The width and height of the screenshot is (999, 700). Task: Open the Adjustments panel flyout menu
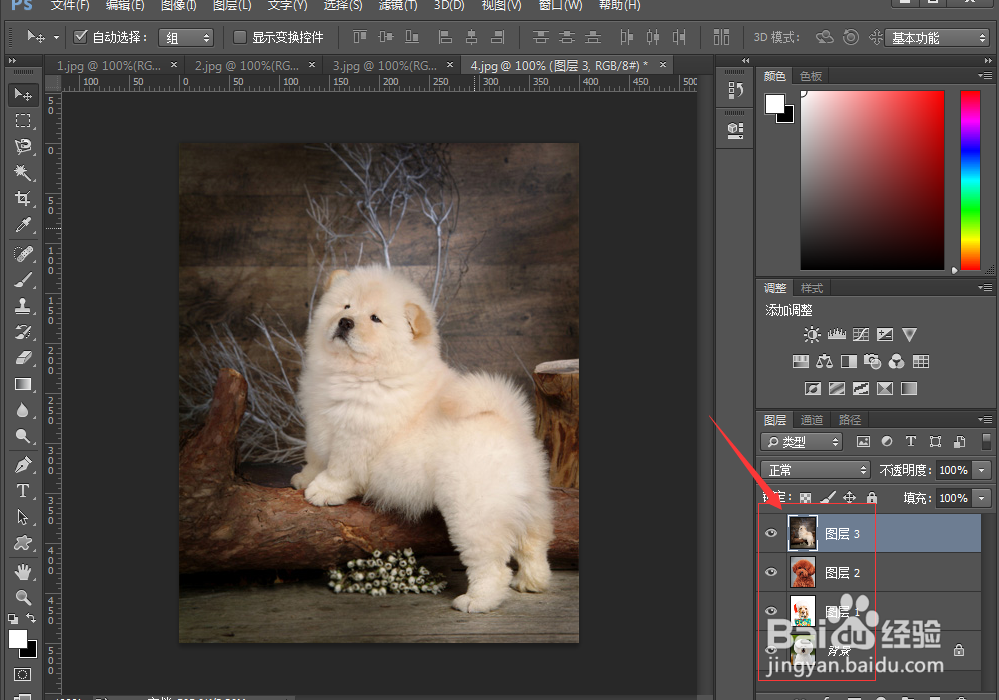tap(985, 288)
